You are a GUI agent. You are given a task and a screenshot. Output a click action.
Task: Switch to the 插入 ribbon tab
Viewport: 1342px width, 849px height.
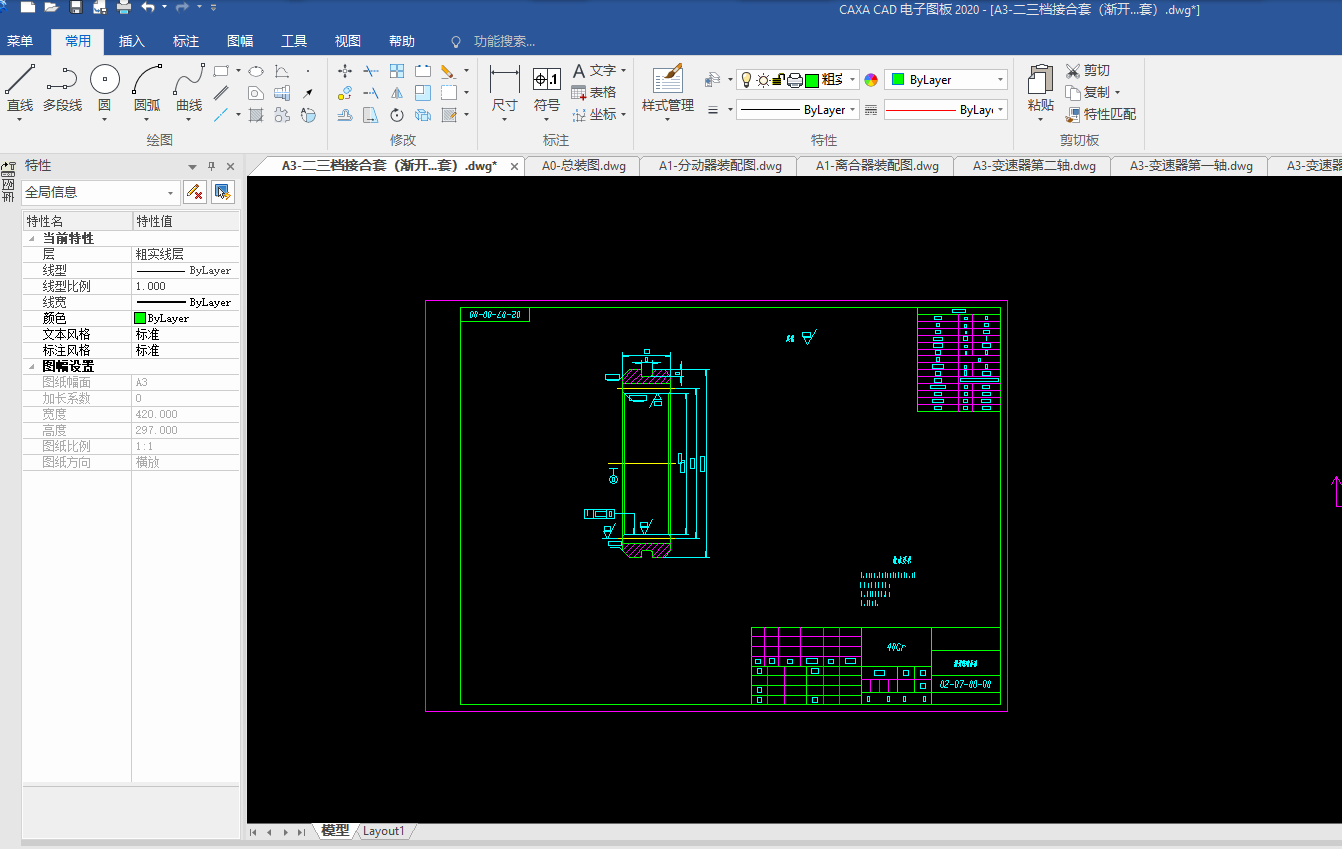132,41
